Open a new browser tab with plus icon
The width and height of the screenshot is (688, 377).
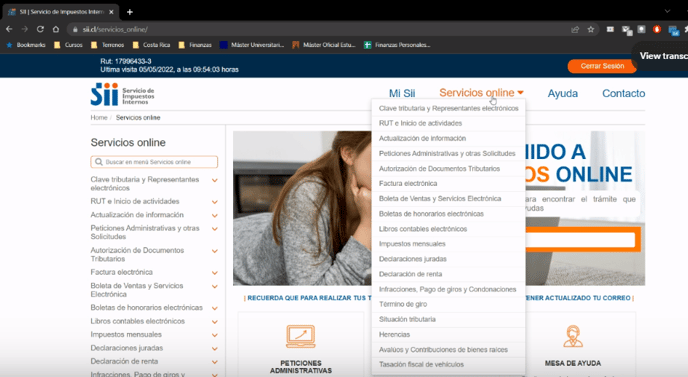click(x=129, y=12)
